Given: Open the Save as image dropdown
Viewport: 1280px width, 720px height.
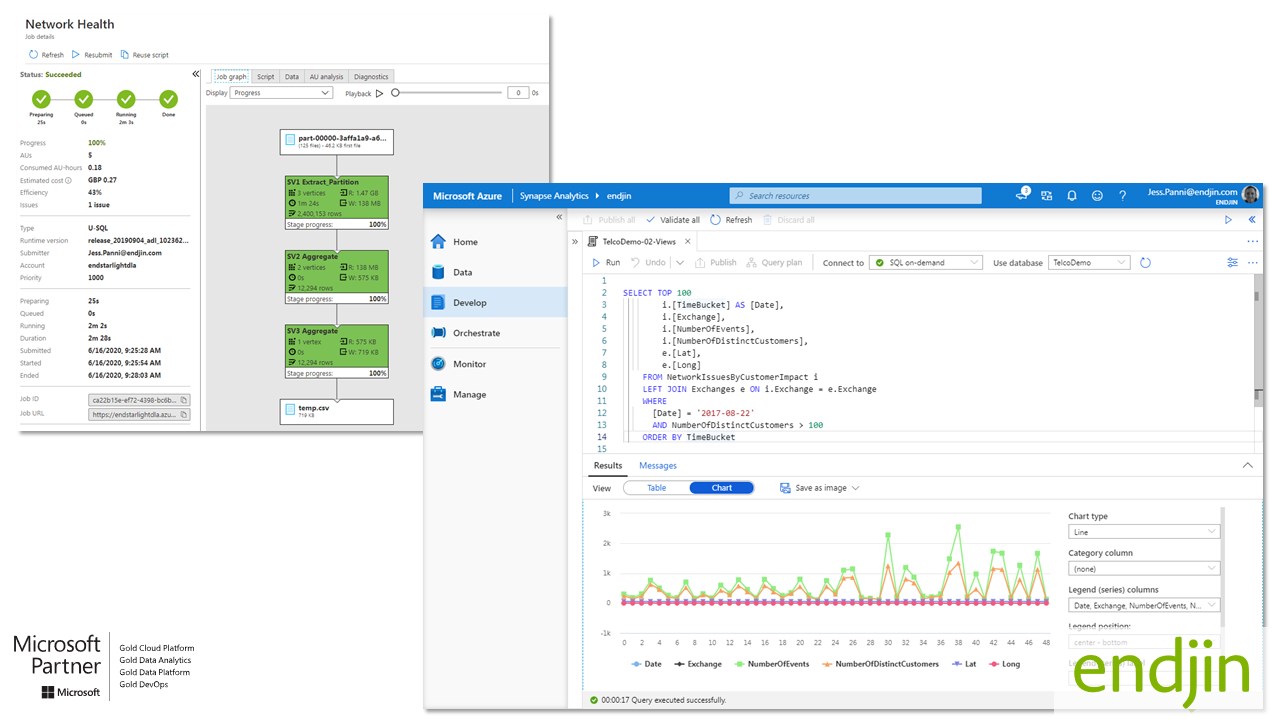Looking at the screenshot, I should (x=819, y=488).
